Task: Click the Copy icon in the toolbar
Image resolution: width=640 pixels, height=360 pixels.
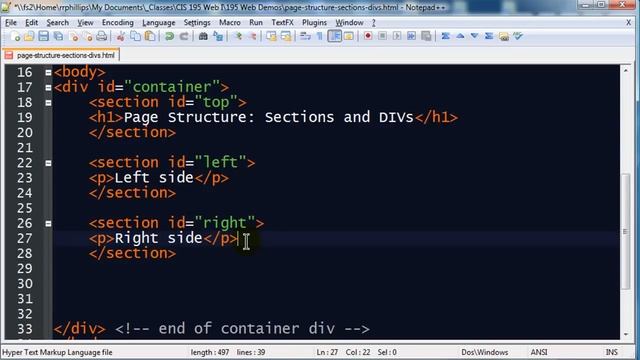Action: [x=135, y=37]
